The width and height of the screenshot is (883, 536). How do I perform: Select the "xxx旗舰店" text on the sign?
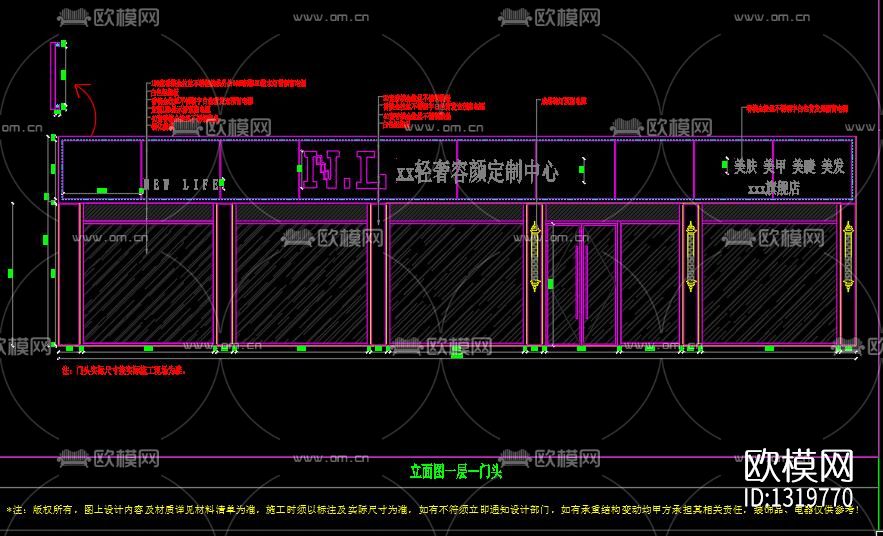(x=774, y=188)
